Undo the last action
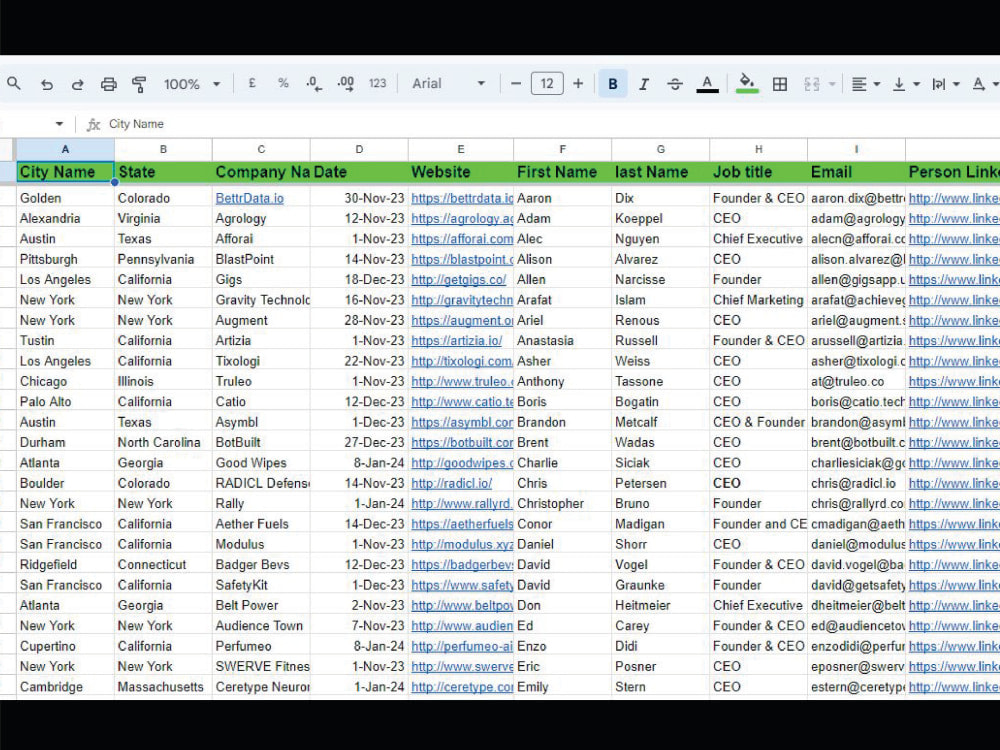 47,84
